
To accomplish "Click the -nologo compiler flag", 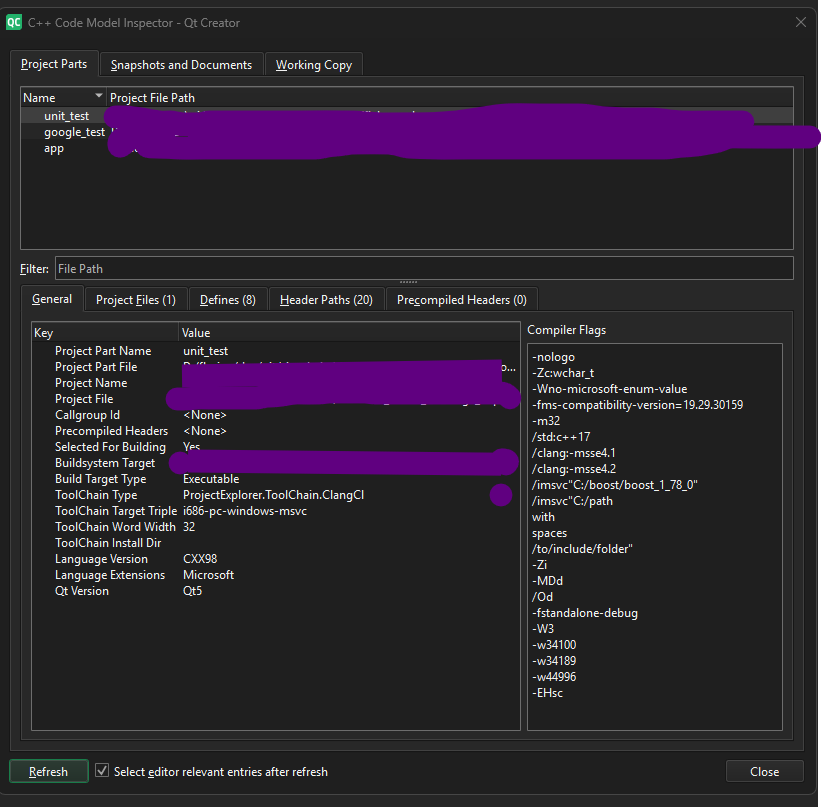I will [x=553, y=357].
